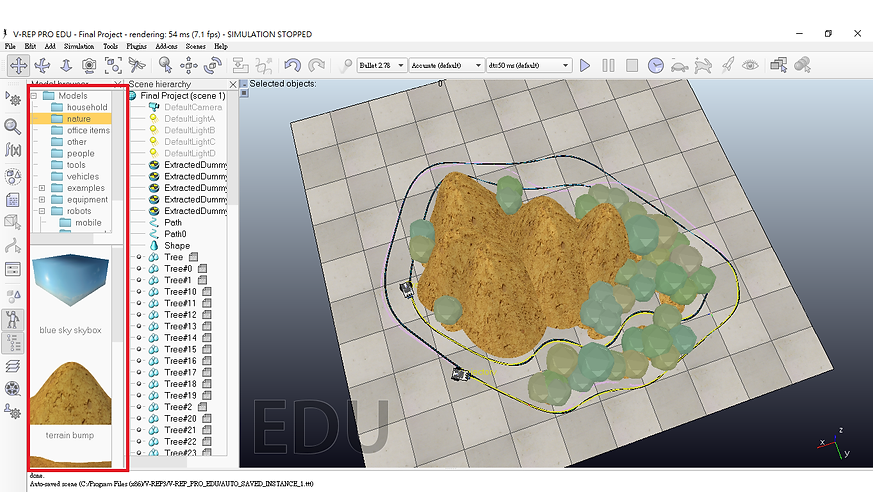Select the camera opening angle tool
The height and width of the screenshot is (492, 873).
coord(89,66)
